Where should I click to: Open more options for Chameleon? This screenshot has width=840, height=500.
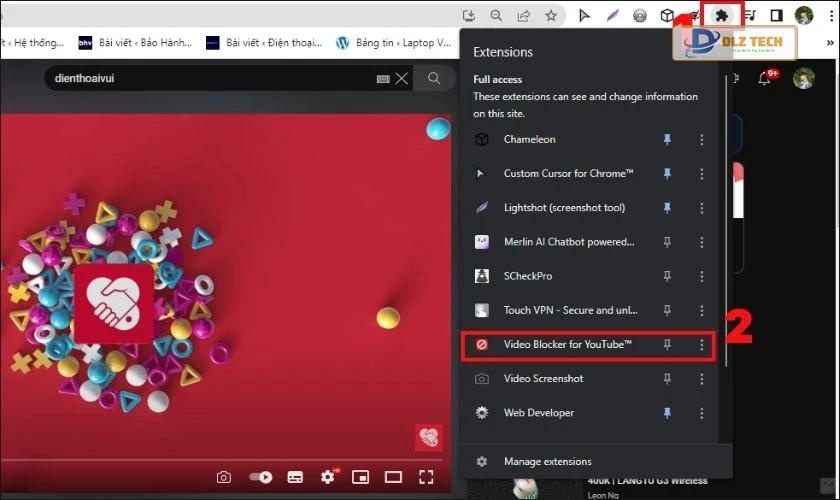coord(701,140)
